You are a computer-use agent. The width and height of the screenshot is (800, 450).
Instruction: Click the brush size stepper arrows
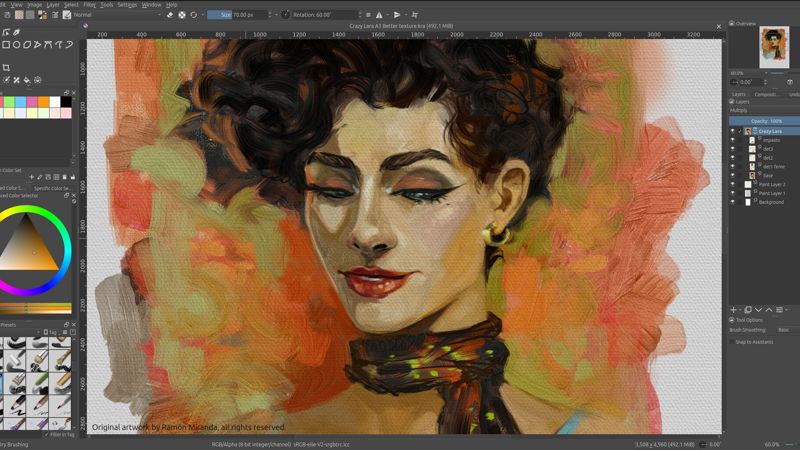pyautogui.click(x=270, y=15)
